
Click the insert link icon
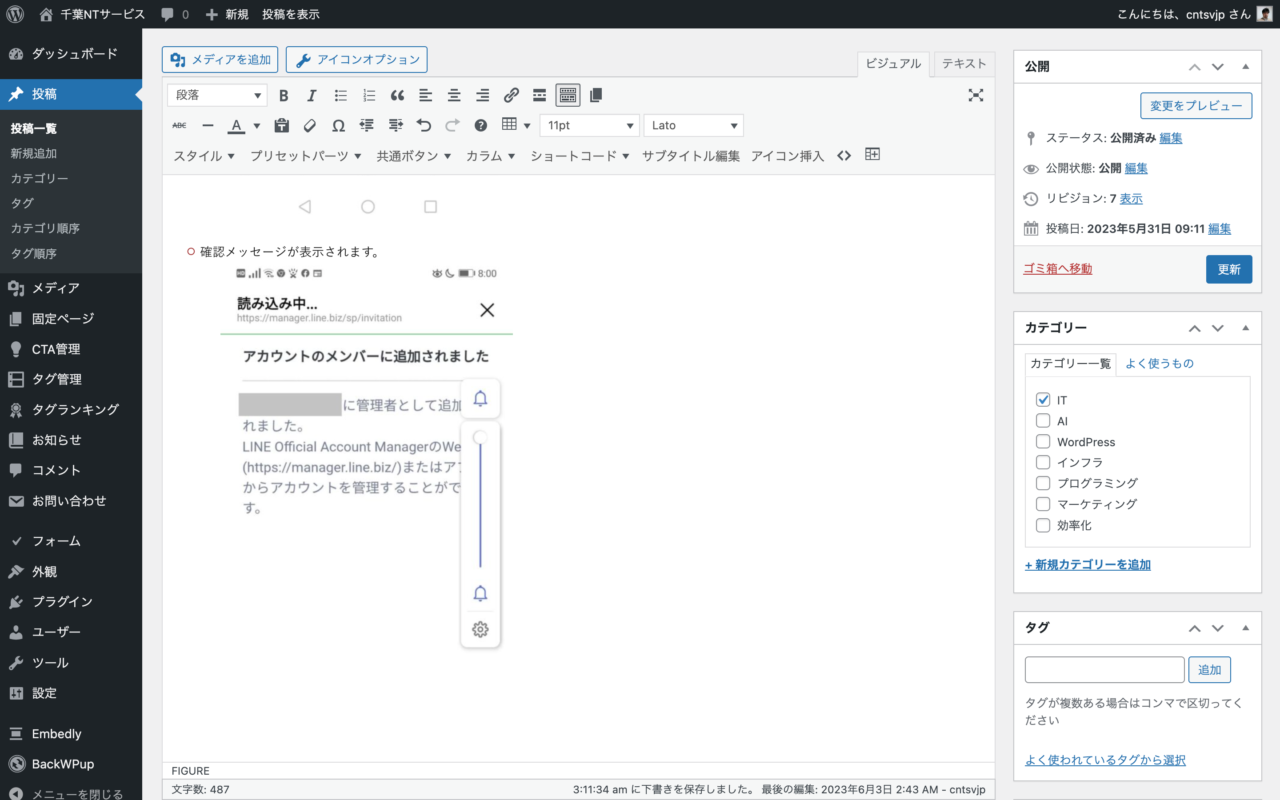[x=511, y=96]
